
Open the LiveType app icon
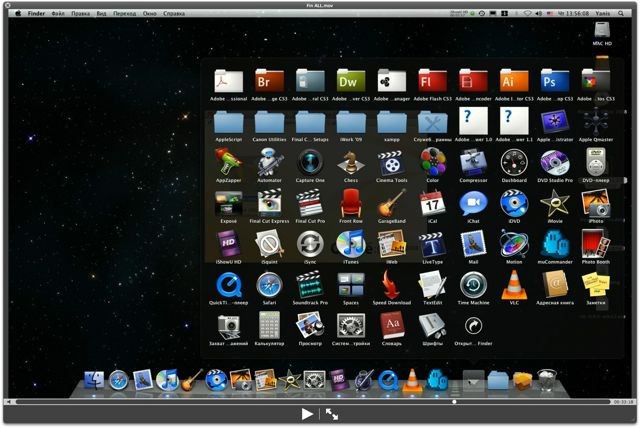pos(433,244)
